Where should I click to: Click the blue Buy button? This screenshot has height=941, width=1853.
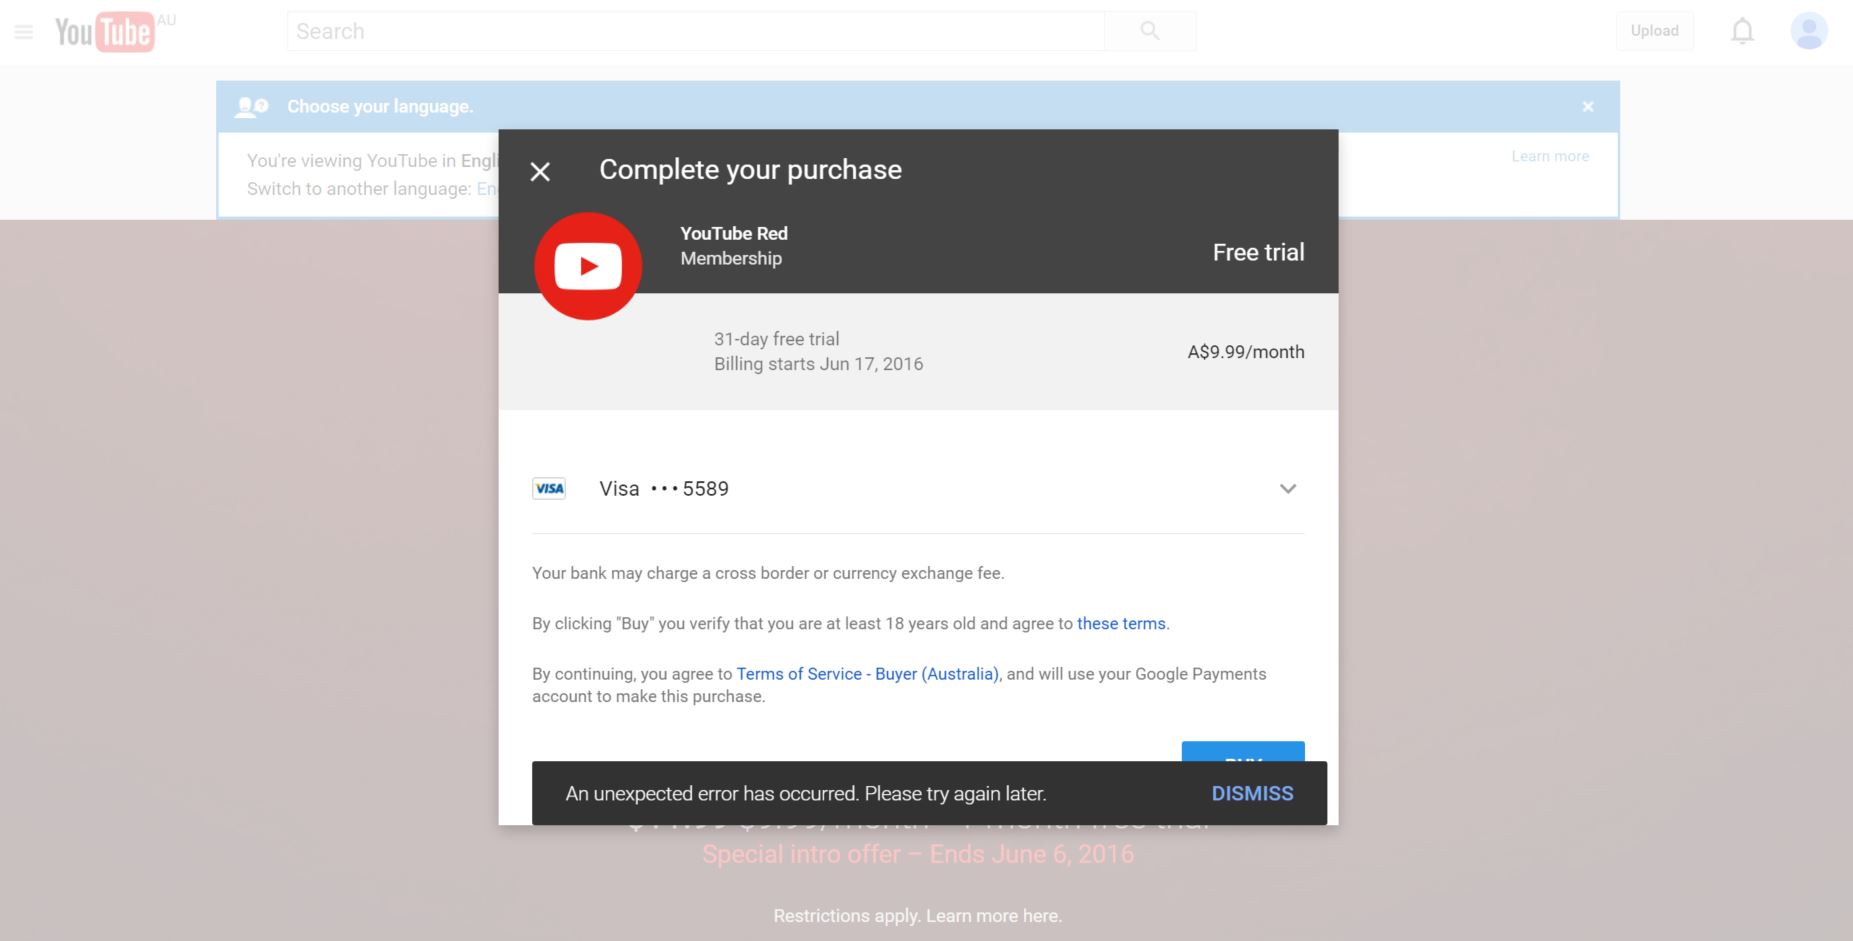[x=1243, y=752]
